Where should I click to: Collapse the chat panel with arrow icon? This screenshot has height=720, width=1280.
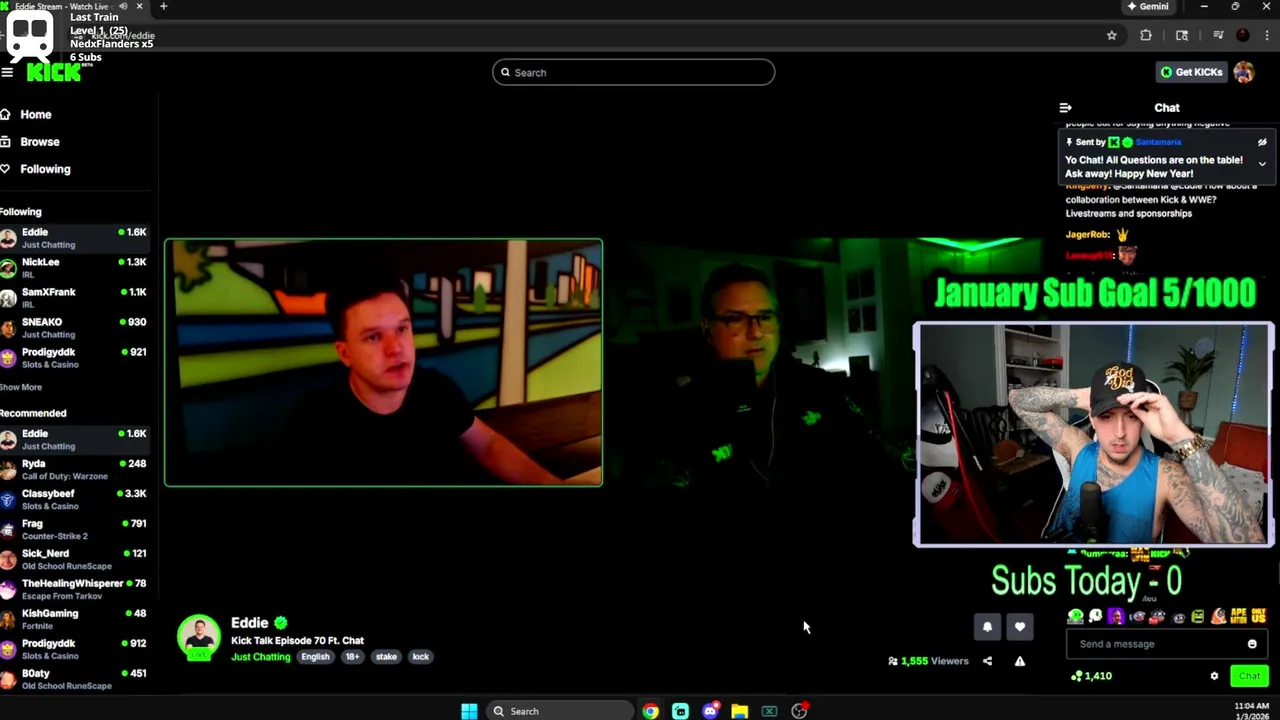click(1065, 107)
